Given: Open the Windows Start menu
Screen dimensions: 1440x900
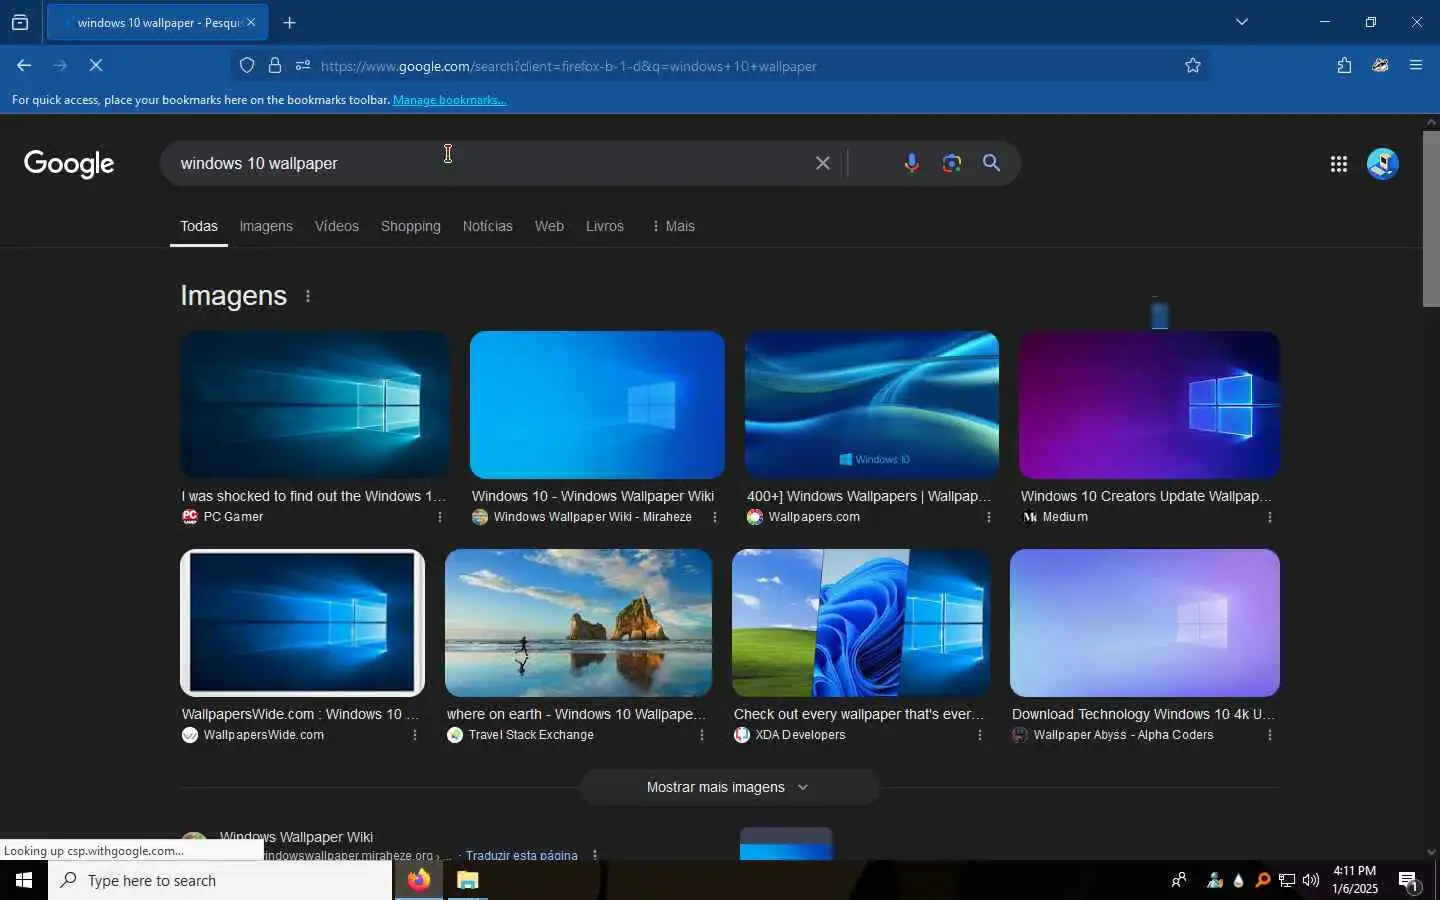Looking at the screenshot, I should (x=24, y=880).
